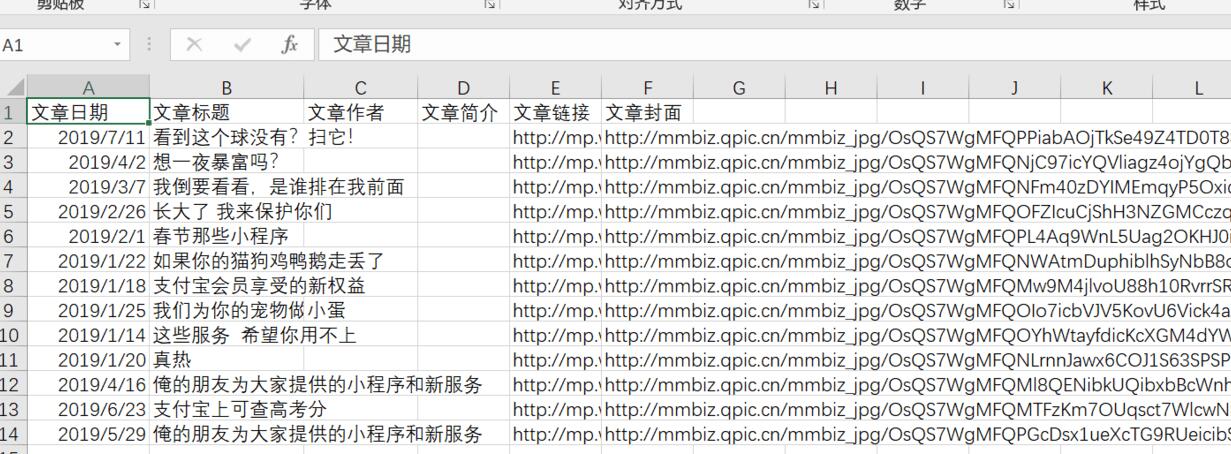Open the Name Box dropdown arrow
The height and width of the screenshot is (454, 1231).
tap(118, 45)
